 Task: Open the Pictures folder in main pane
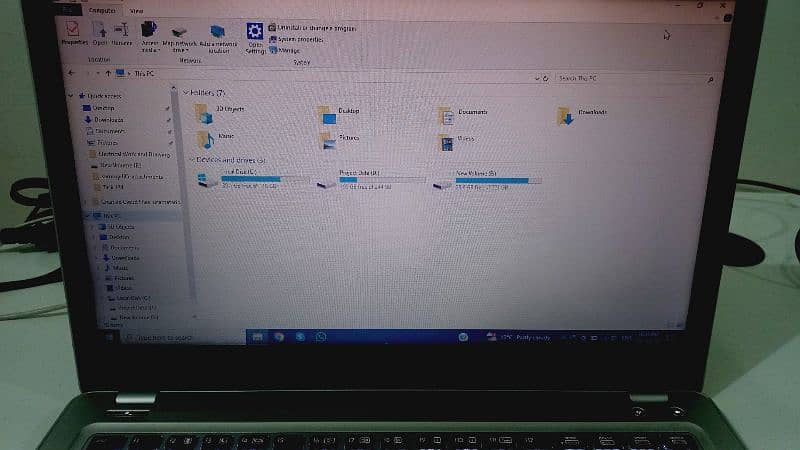[x=327, y=140]
